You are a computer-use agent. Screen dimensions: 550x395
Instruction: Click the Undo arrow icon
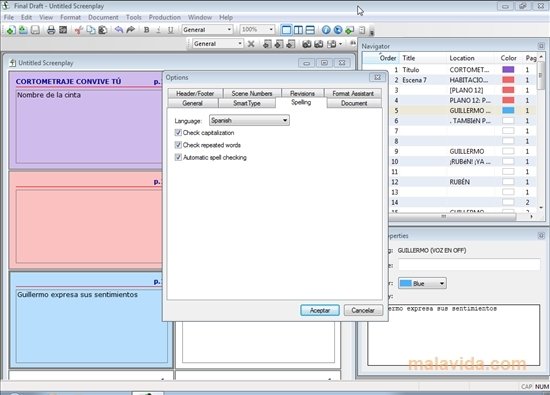tap(119, 30)
